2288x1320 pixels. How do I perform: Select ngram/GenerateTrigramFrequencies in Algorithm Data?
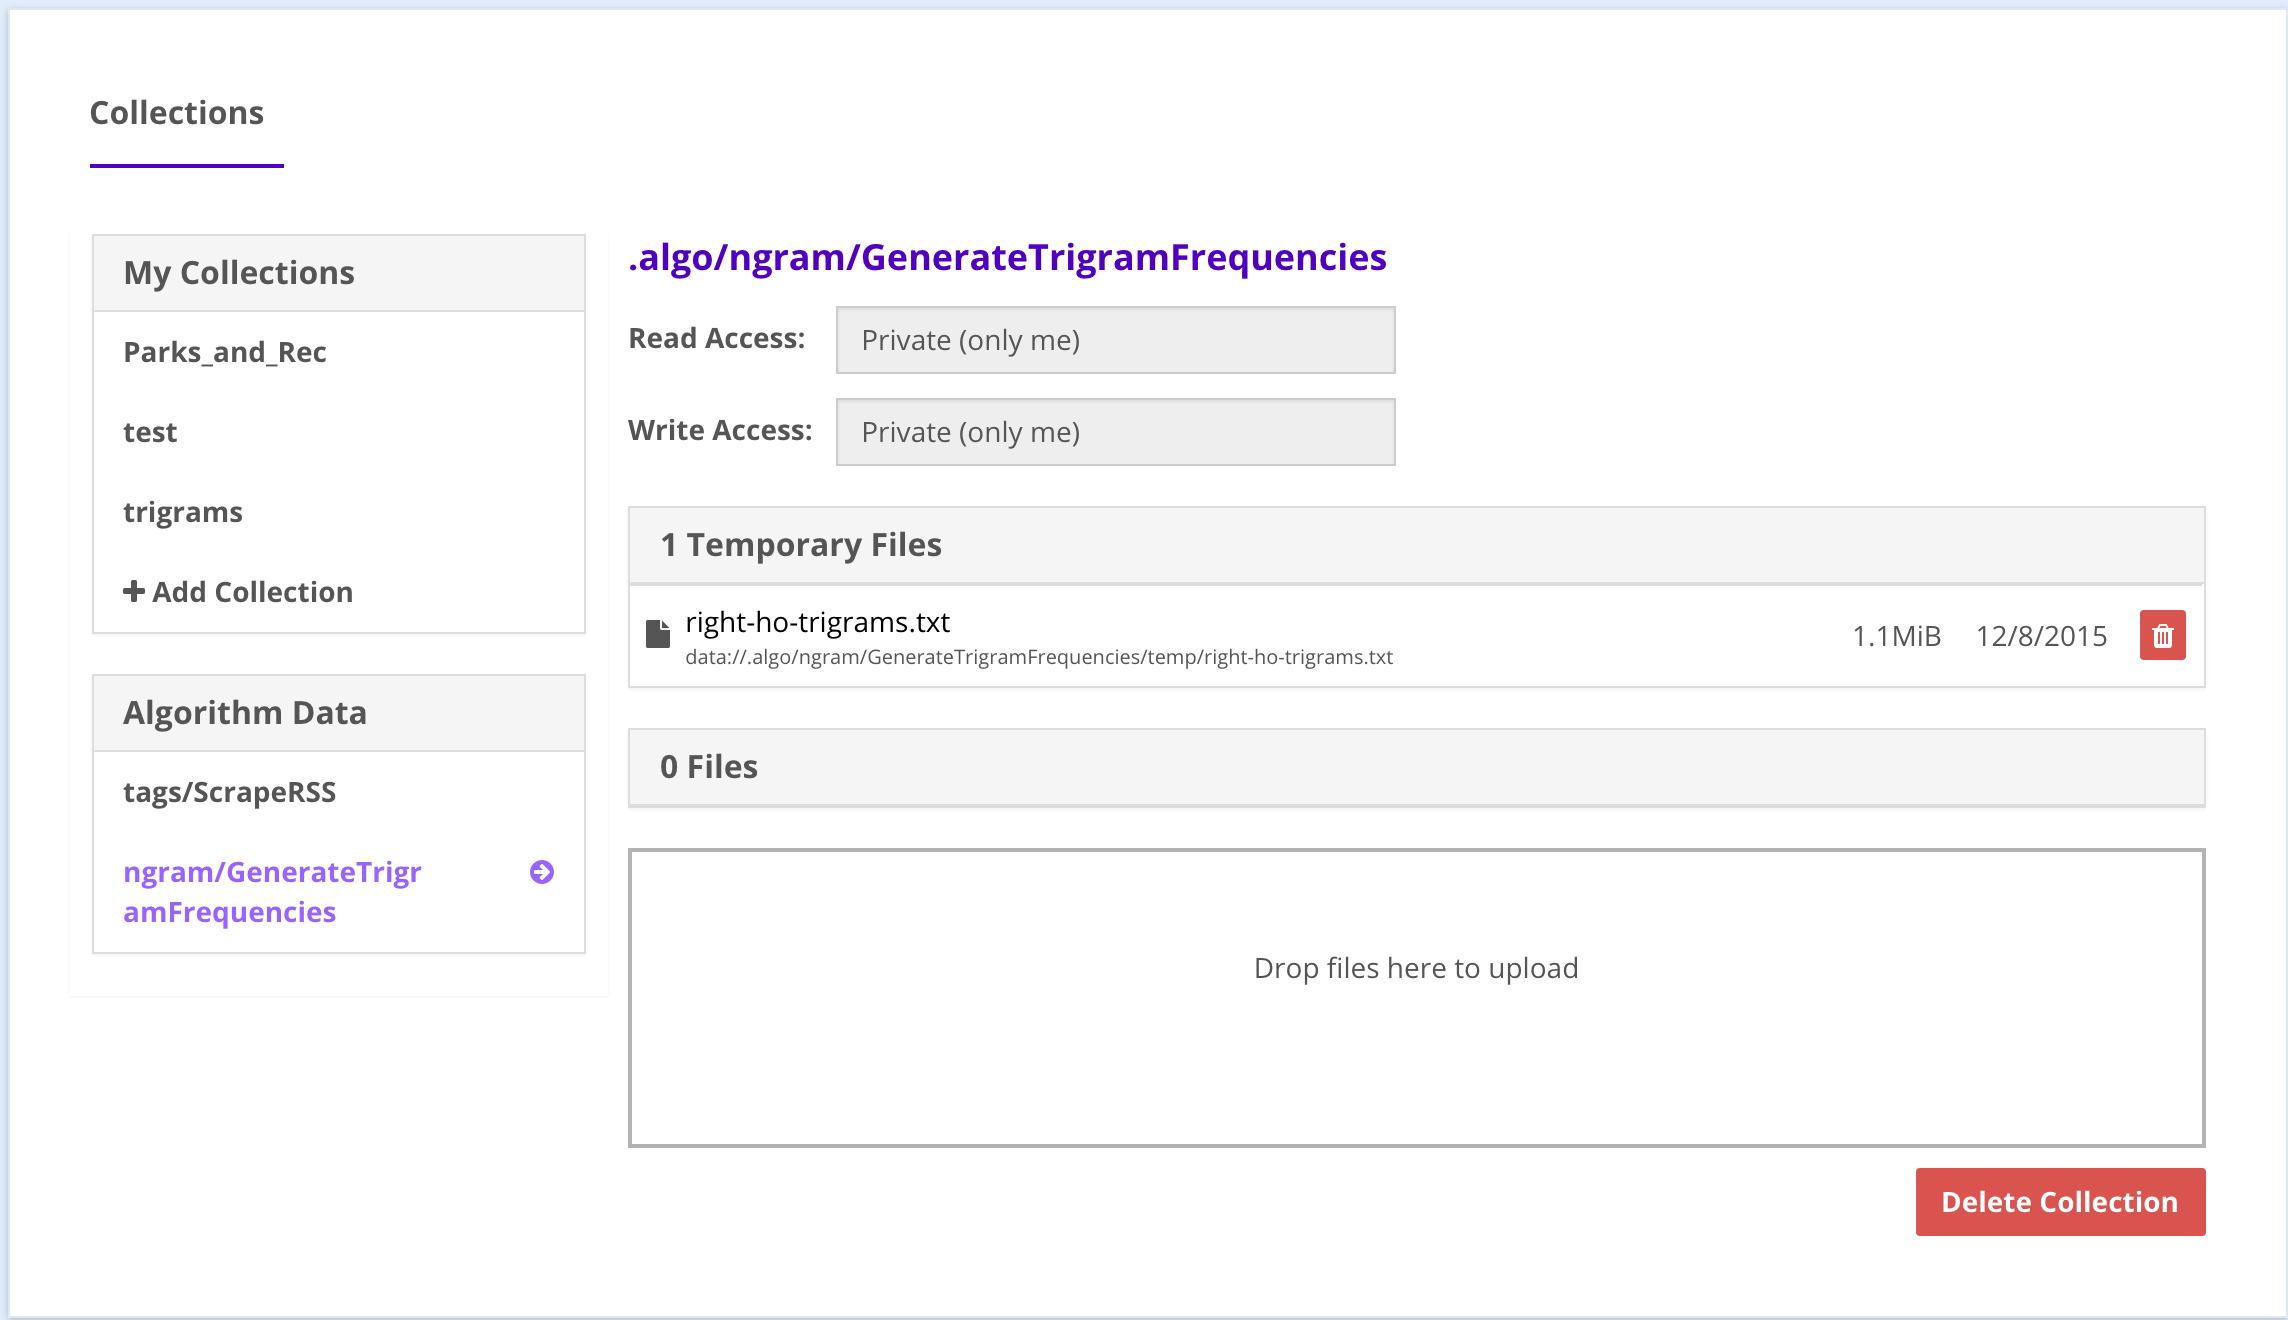272,892
